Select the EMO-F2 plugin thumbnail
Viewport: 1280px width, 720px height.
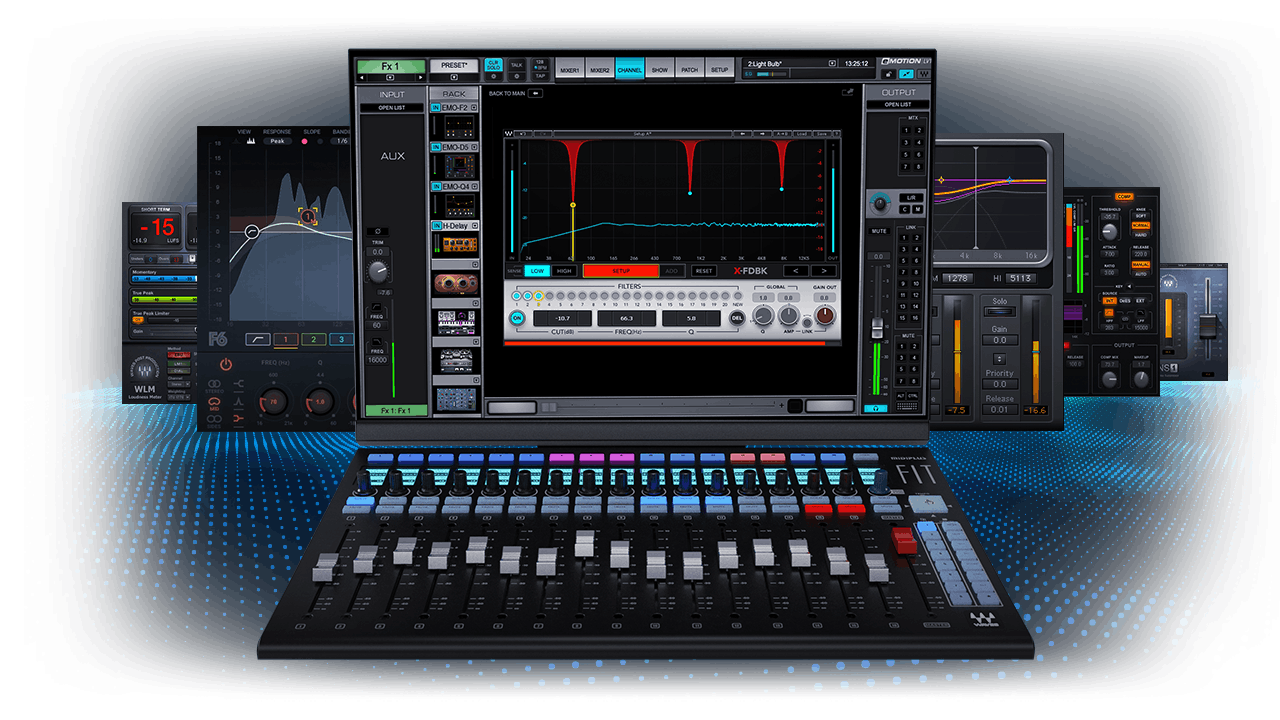point(459,127)
